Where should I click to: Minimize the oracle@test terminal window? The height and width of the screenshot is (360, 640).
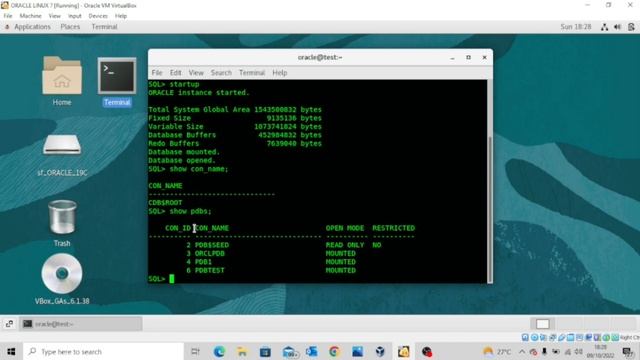tap(452, 58)
